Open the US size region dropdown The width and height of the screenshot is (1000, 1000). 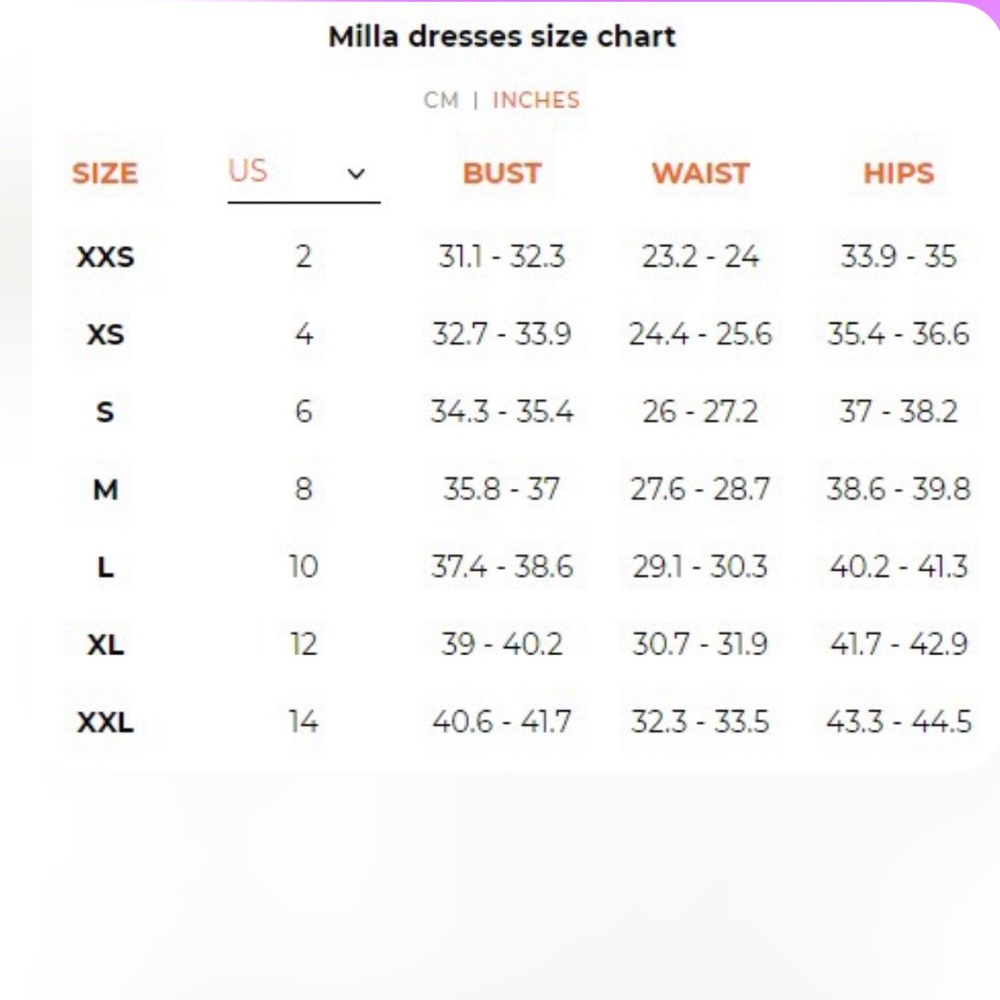(x=302, y=172)
